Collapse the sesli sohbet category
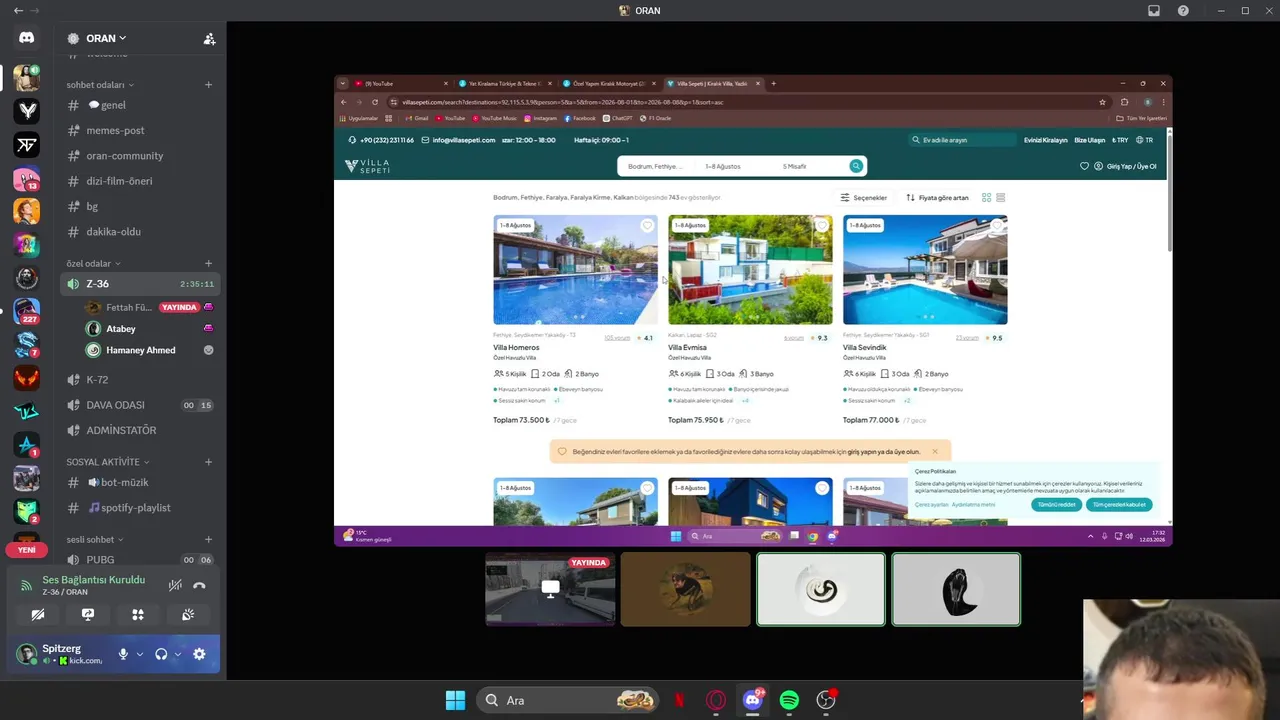1280x720 pixels. 95,540
